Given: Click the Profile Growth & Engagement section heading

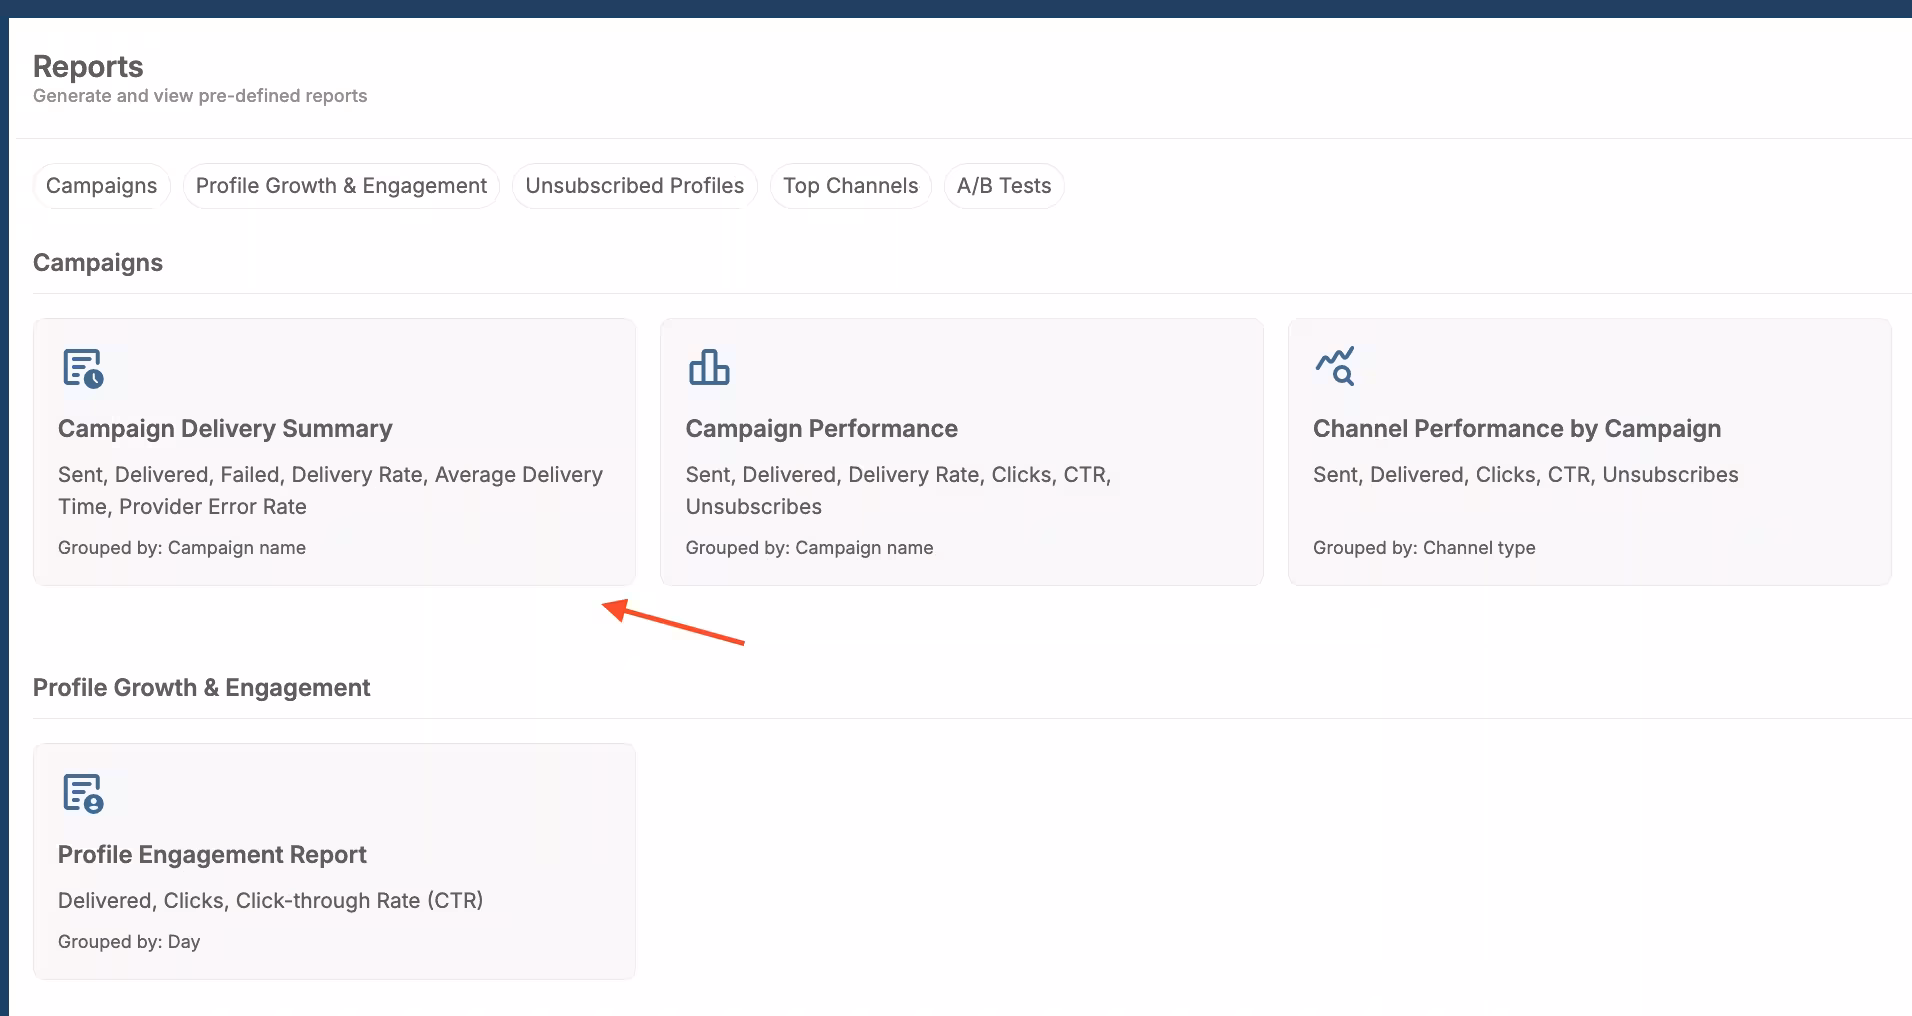Looking at the screenshot, I should pyautogui.click(x=202, y=687).
